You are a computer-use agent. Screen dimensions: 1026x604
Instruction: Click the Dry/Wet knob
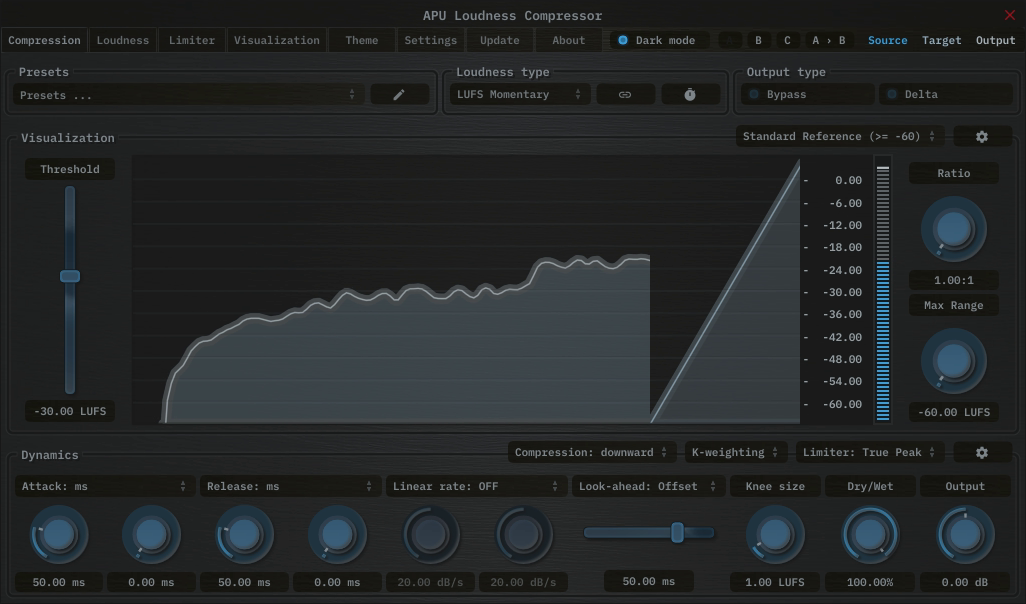[x=870, y=535]
